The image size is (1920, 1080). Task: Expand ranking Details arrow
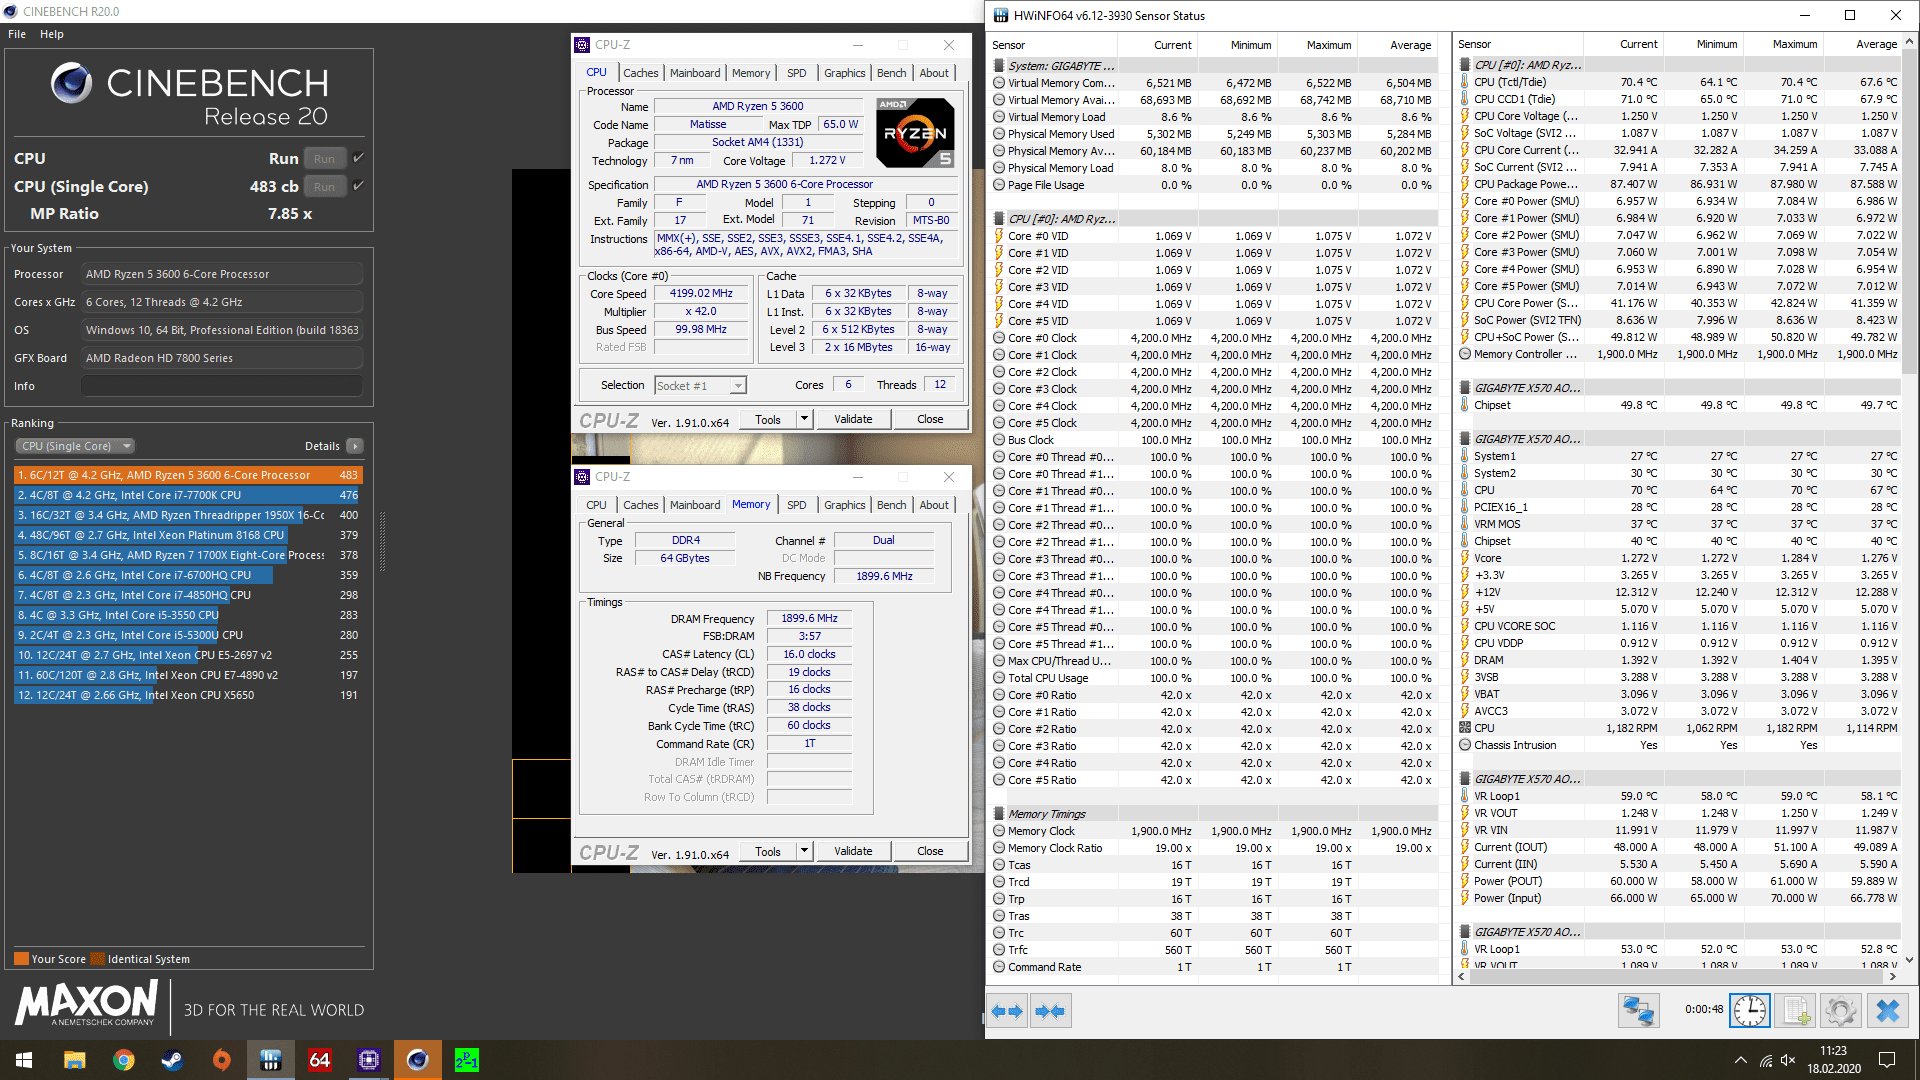355,446
